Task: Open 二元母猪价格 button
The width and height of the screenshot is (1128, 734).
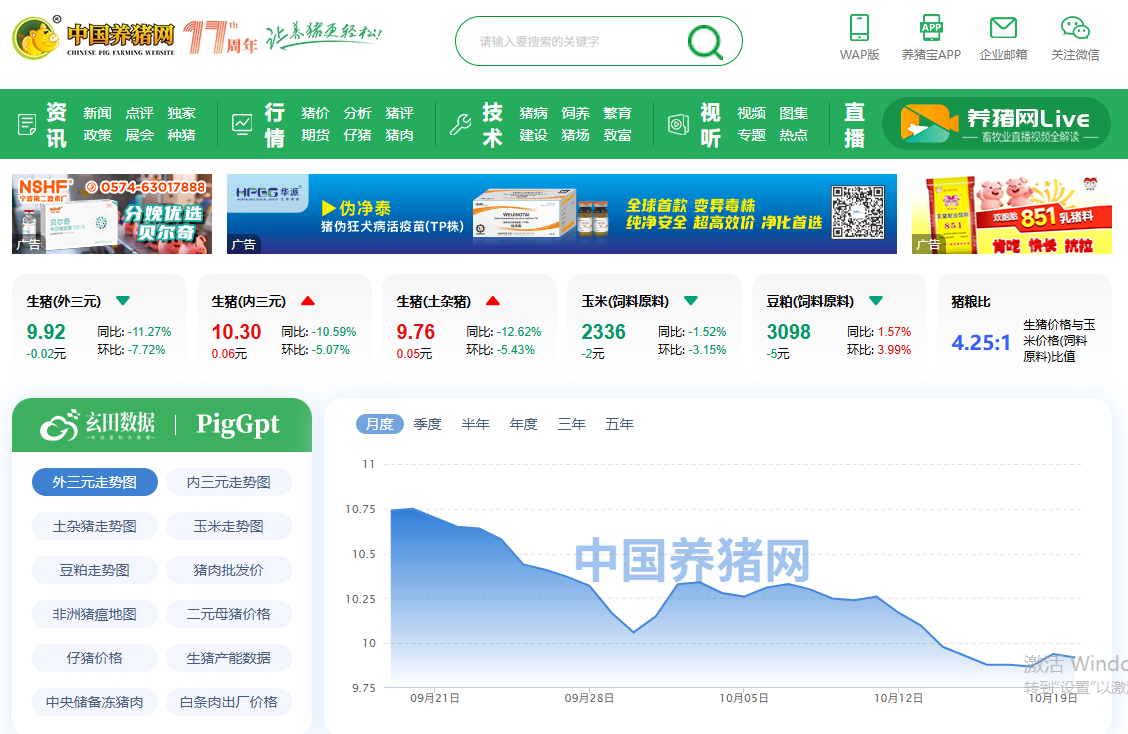Action: pos(229,614)
